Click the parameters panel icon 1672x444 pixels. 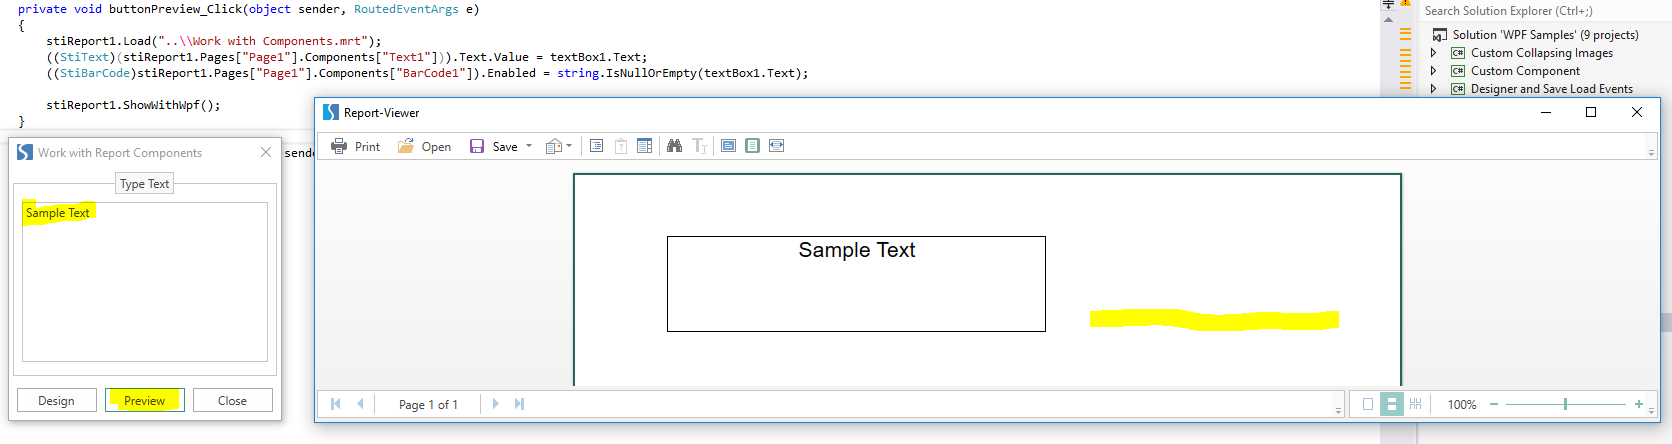point(621,146)
